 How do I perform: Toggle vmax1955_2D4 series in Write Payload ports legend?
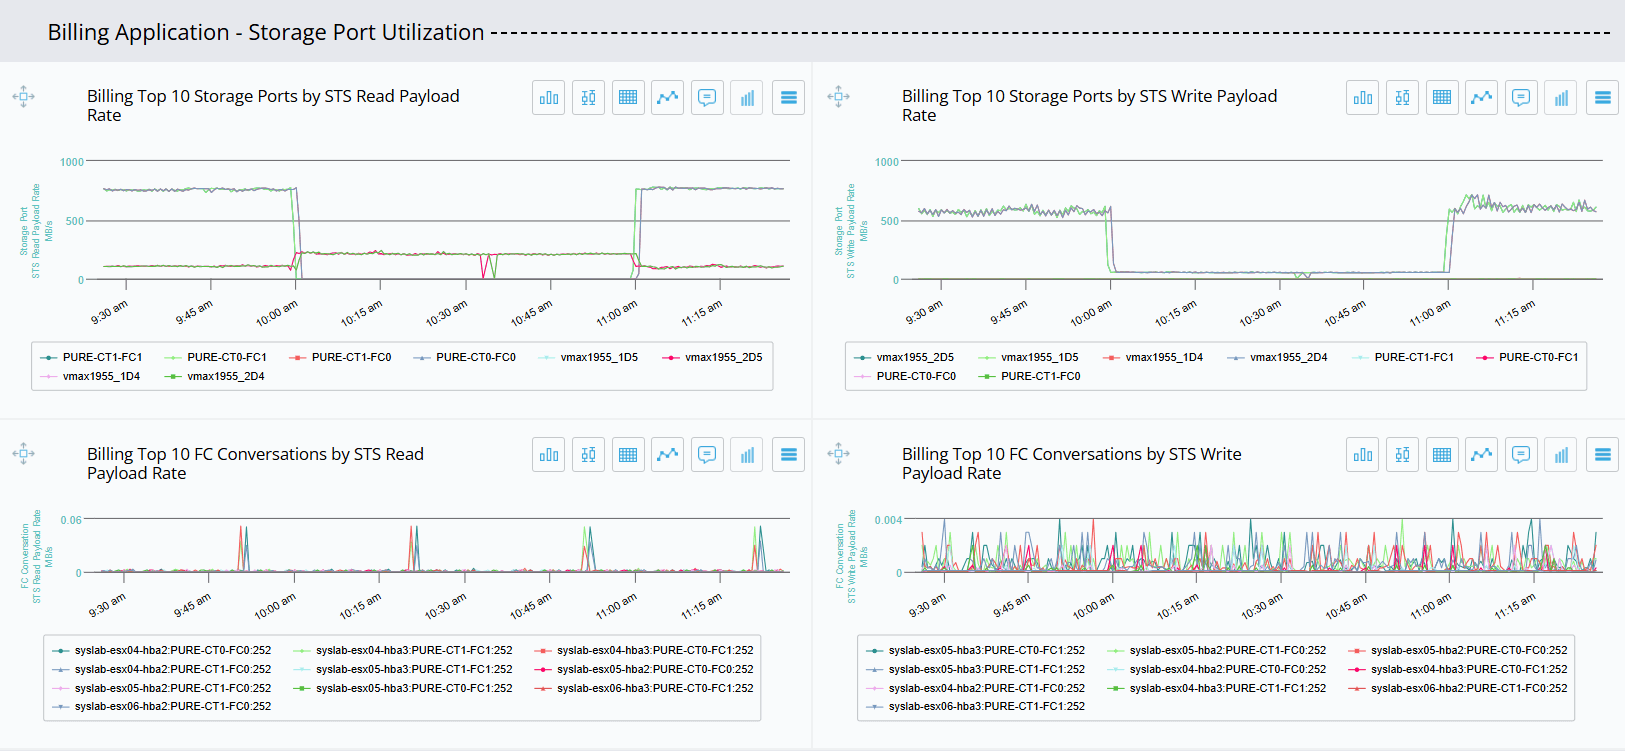pos(1278,357)
